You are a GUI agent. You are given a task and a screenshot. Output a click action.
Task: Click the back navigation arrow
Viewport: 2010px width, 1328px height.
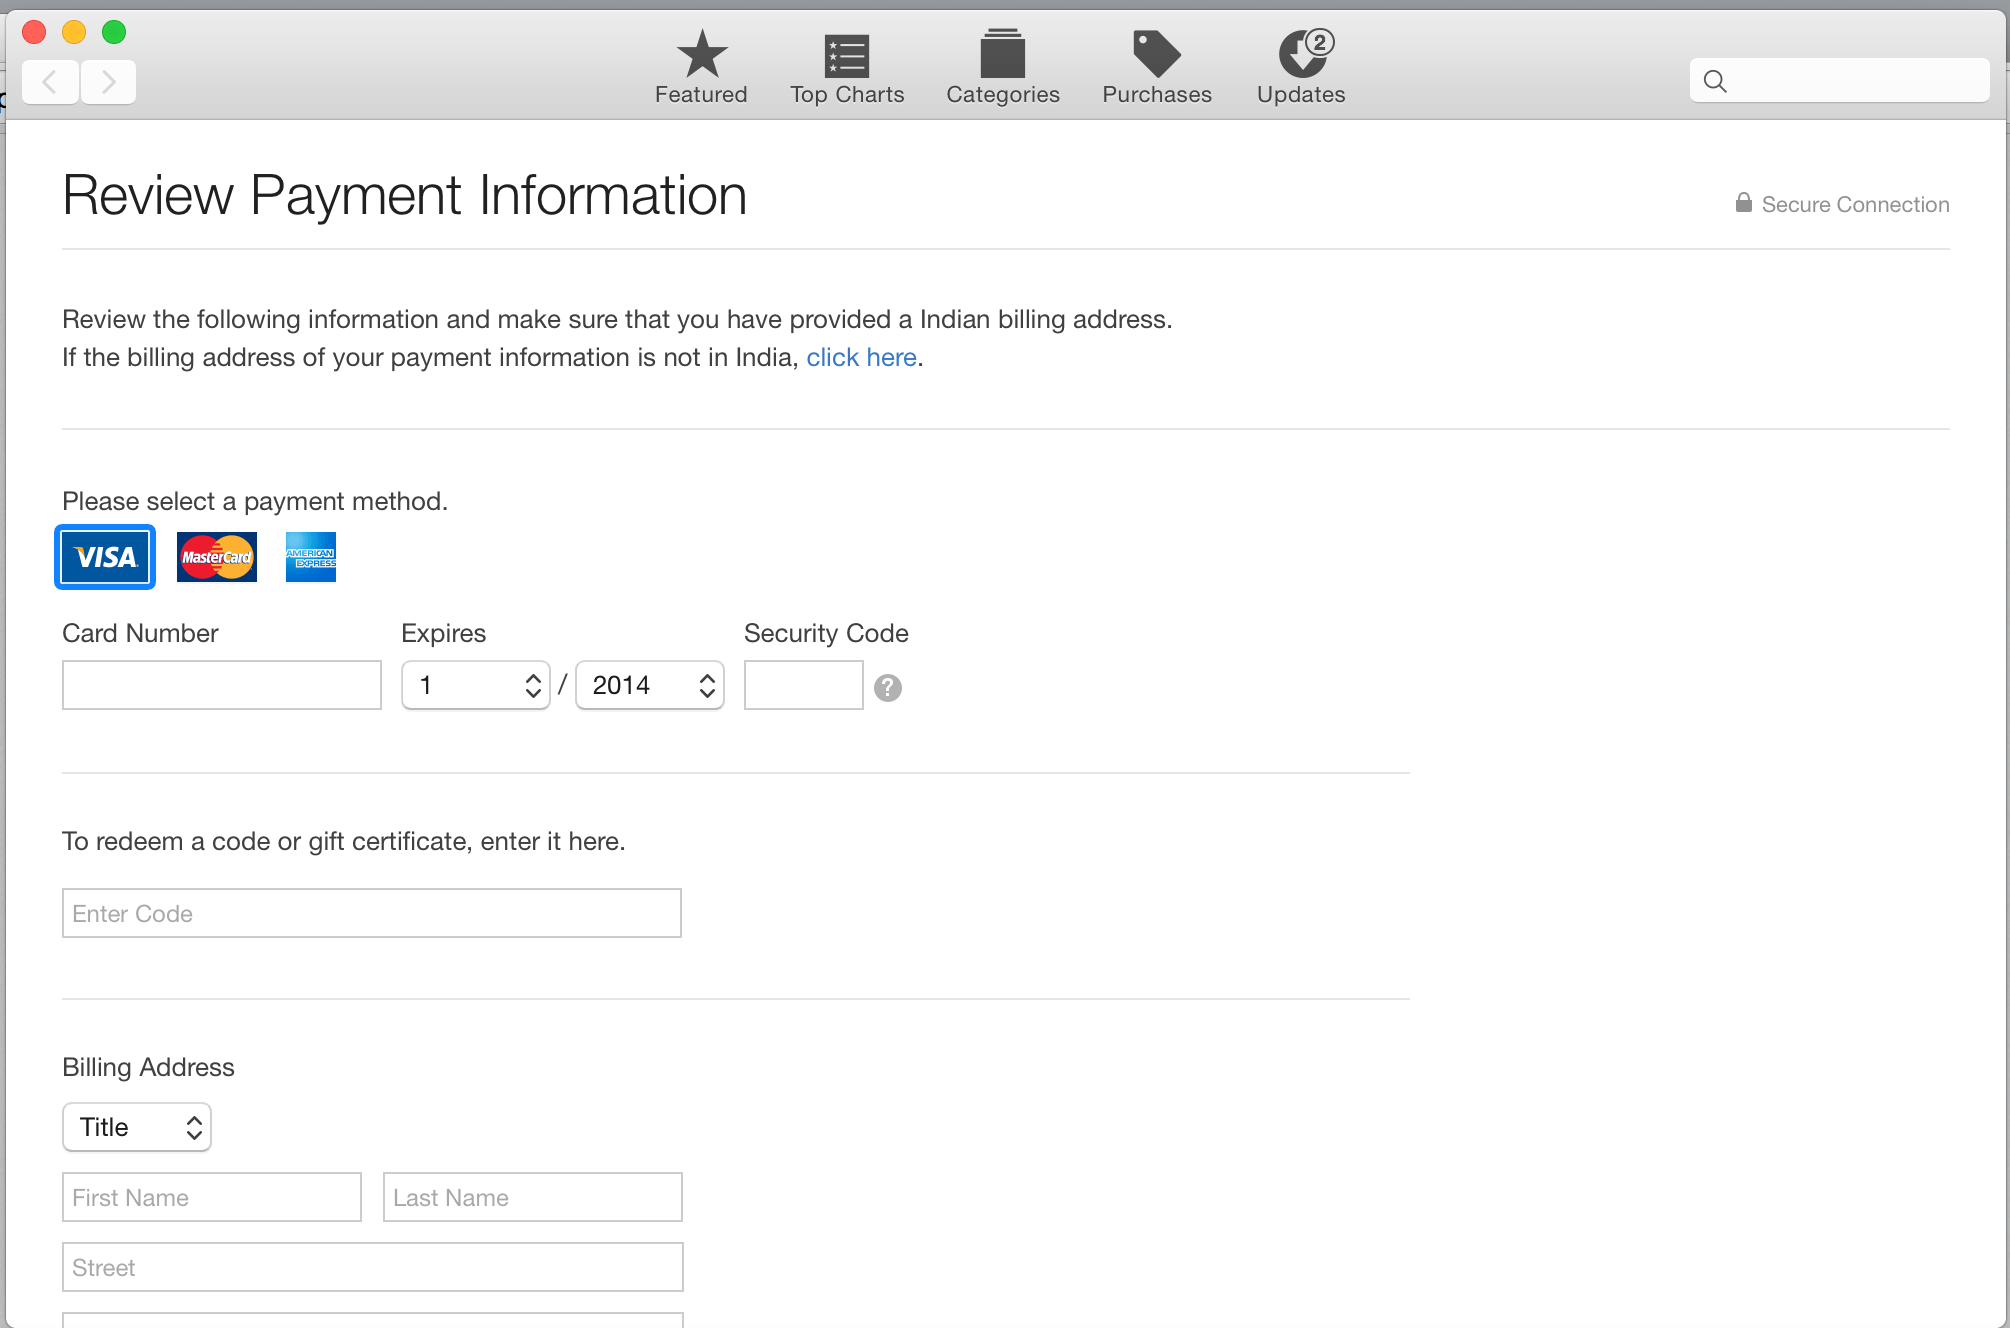(50, 81)
